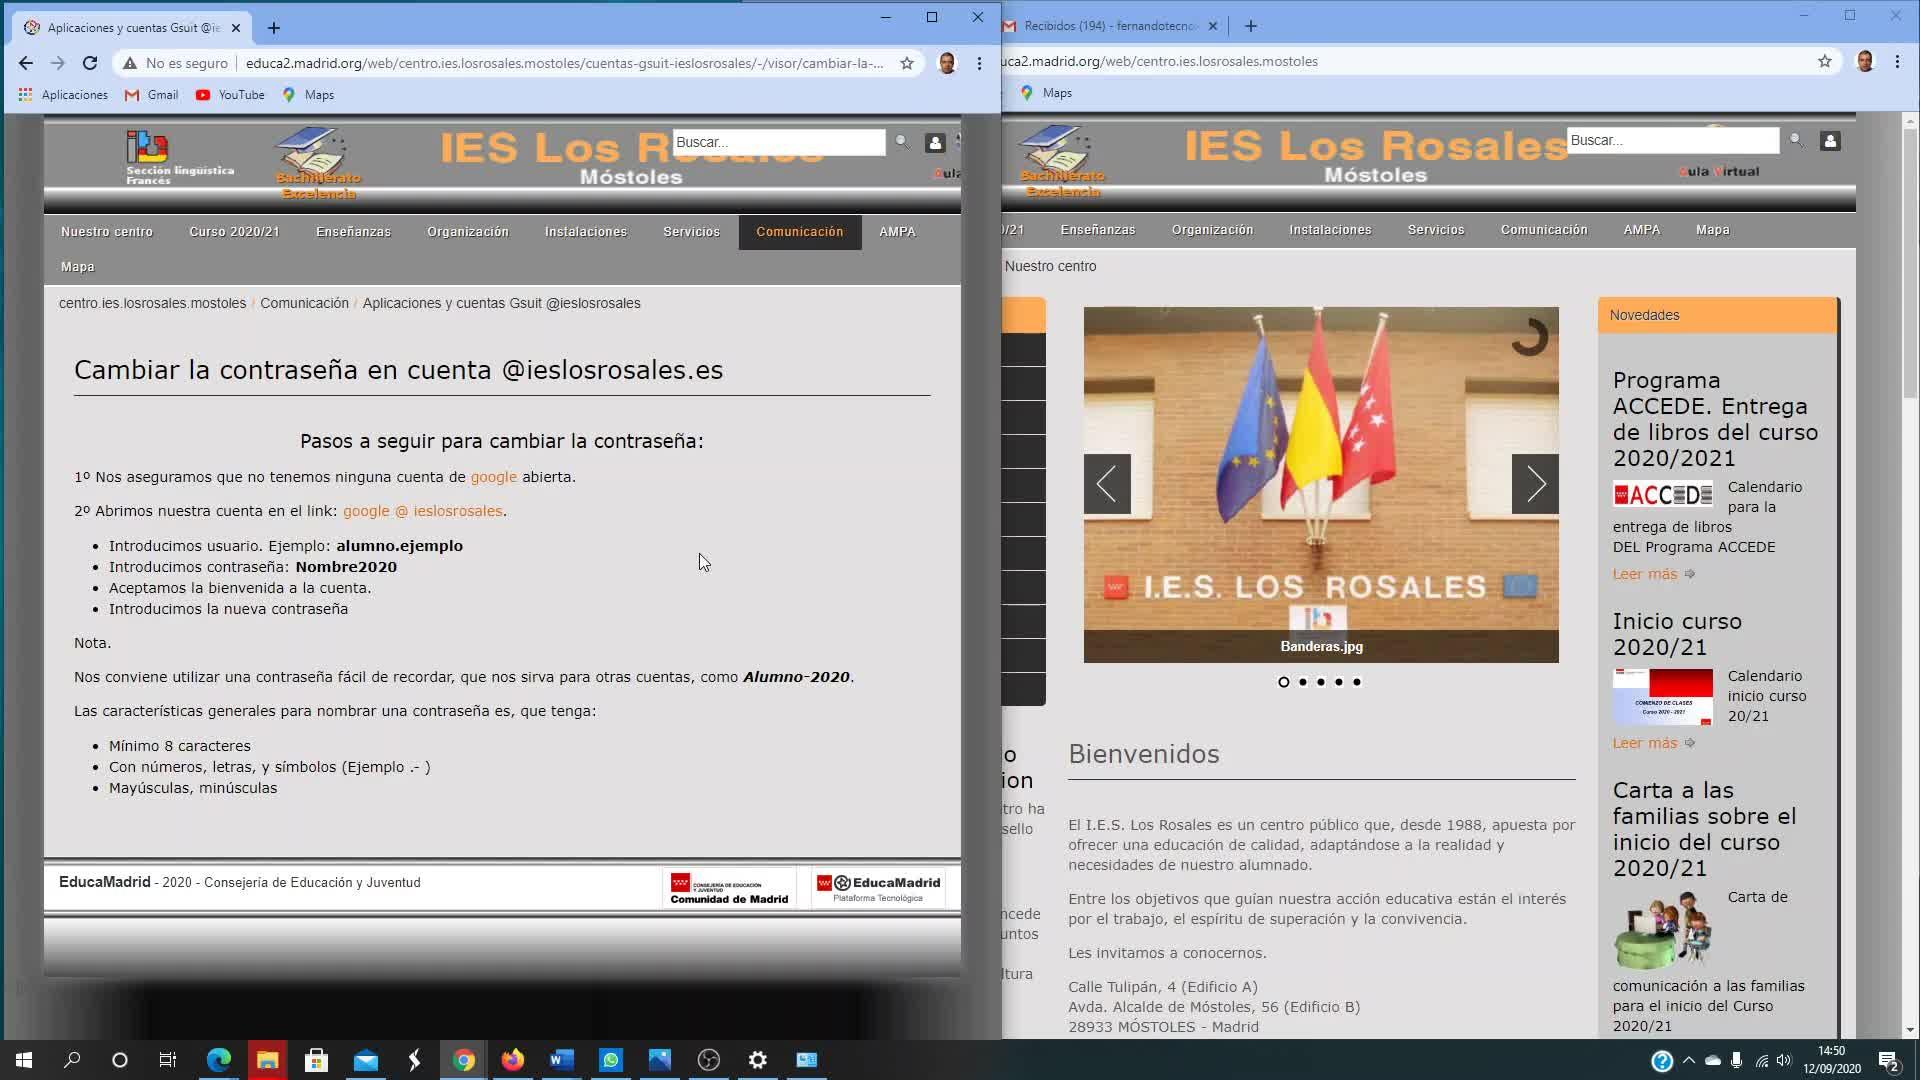Select the third slideshow dot indicator

[x=1321, y=682]
